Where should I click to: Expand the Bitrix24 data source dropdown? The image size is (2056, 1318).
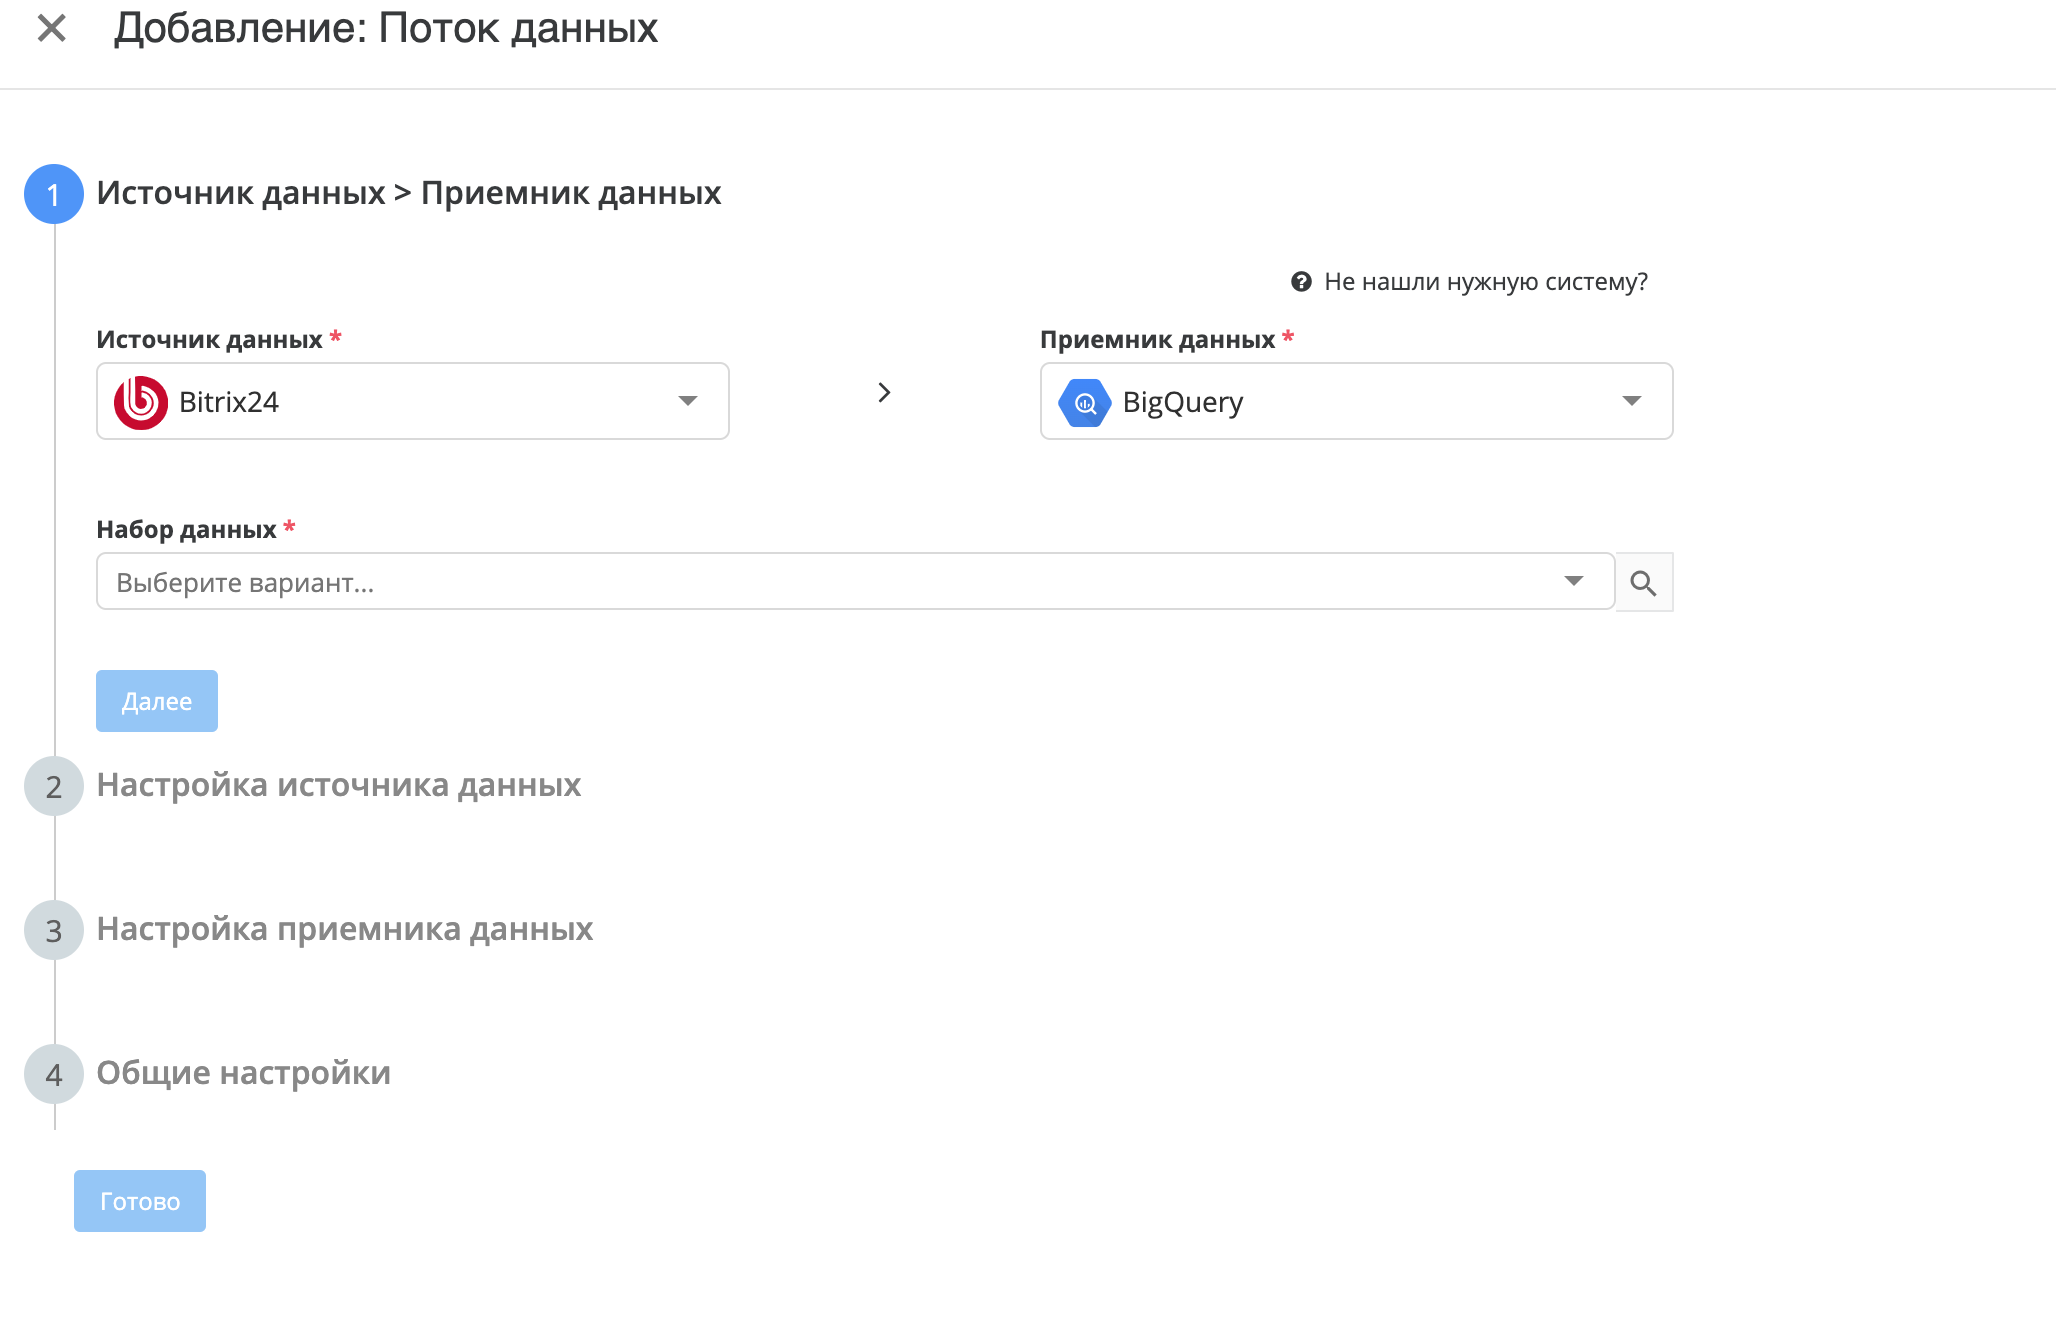coord(687,401)
